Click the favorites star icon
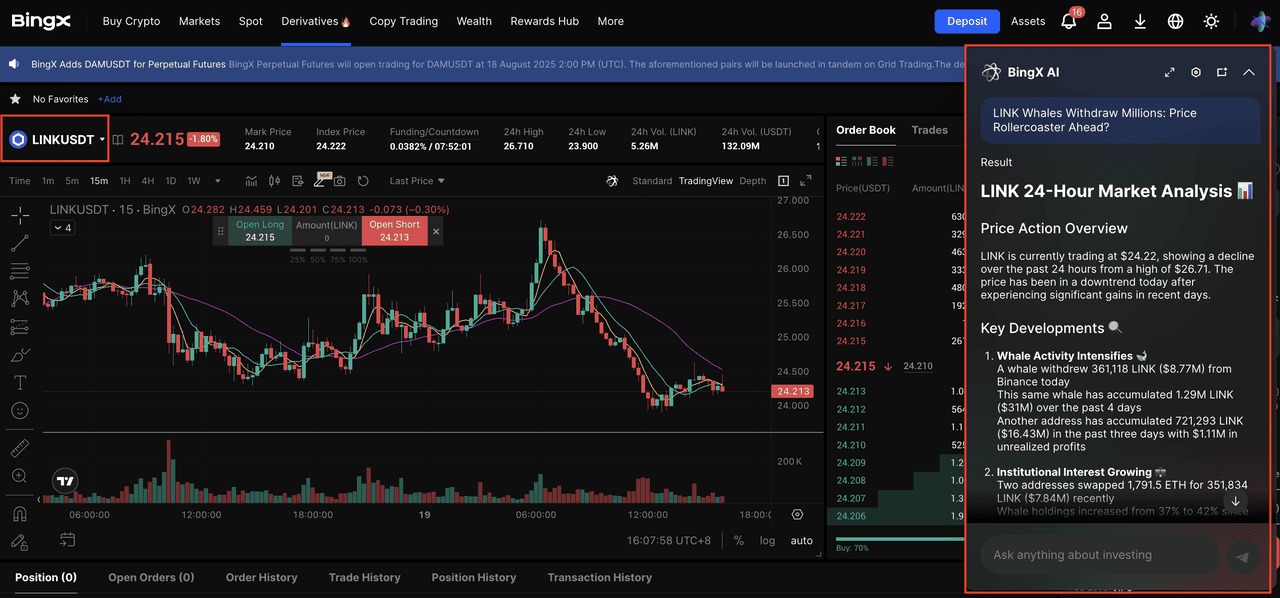 [15, 99]
